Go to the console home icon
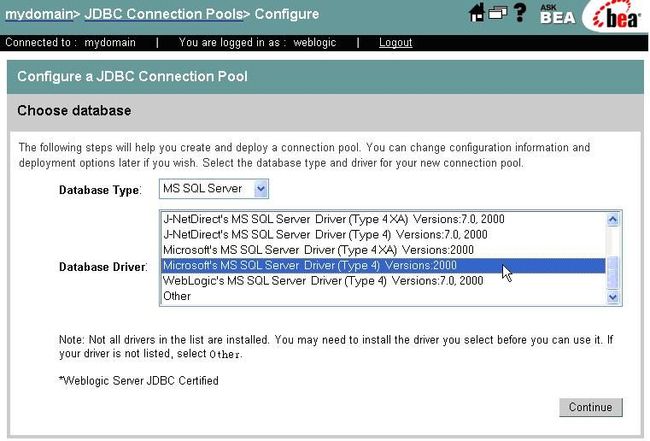Image resolution: width=650 pixels, height=441 pixels. click(x=477, y=12)
